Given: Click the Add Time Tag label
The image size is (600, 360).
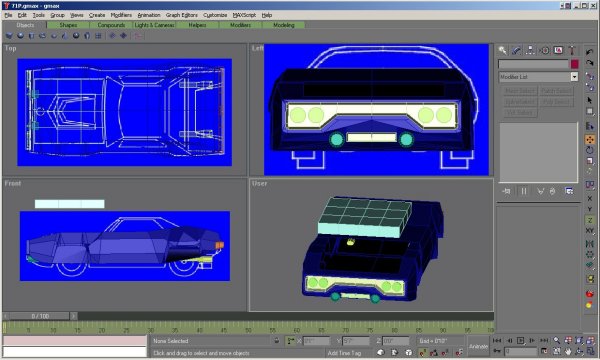Looking at the screenshot, I should point(344,353).
